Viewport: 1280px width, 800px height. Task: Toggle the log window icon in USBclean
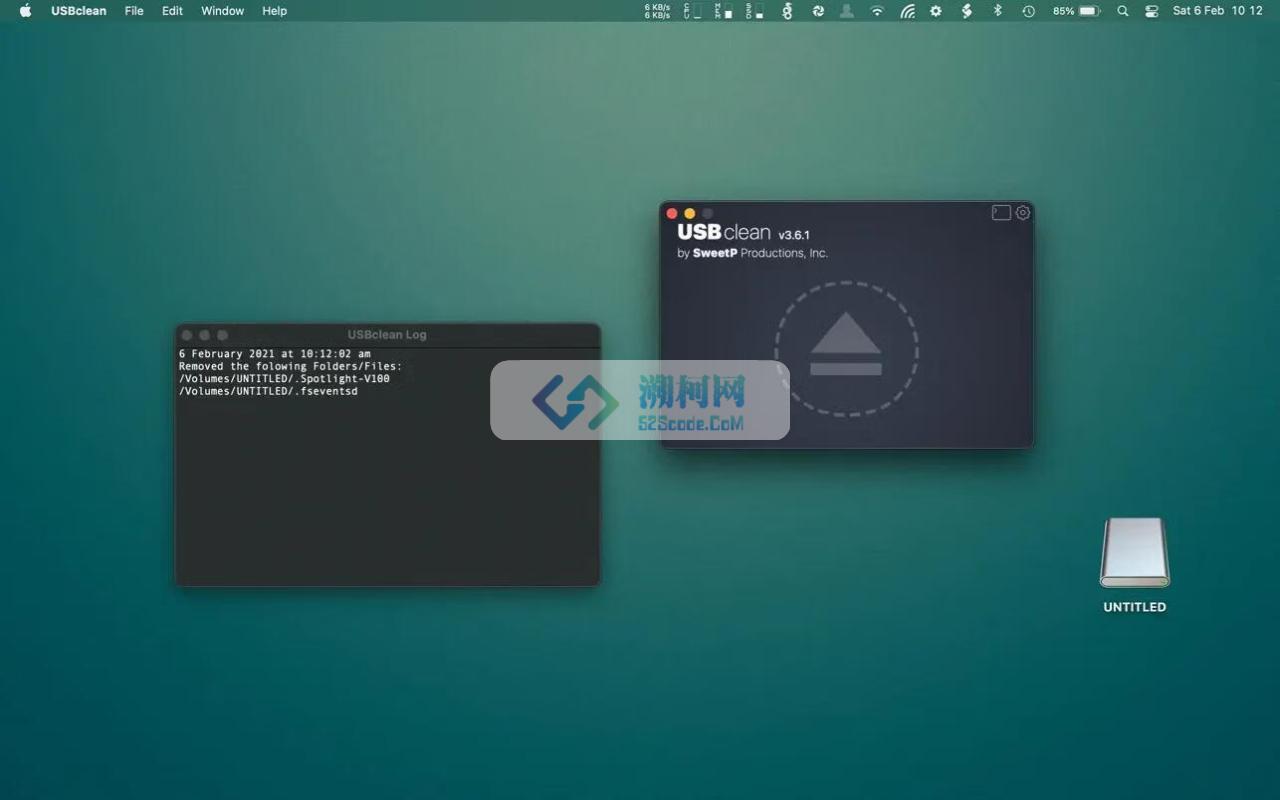coord(1001,213)
